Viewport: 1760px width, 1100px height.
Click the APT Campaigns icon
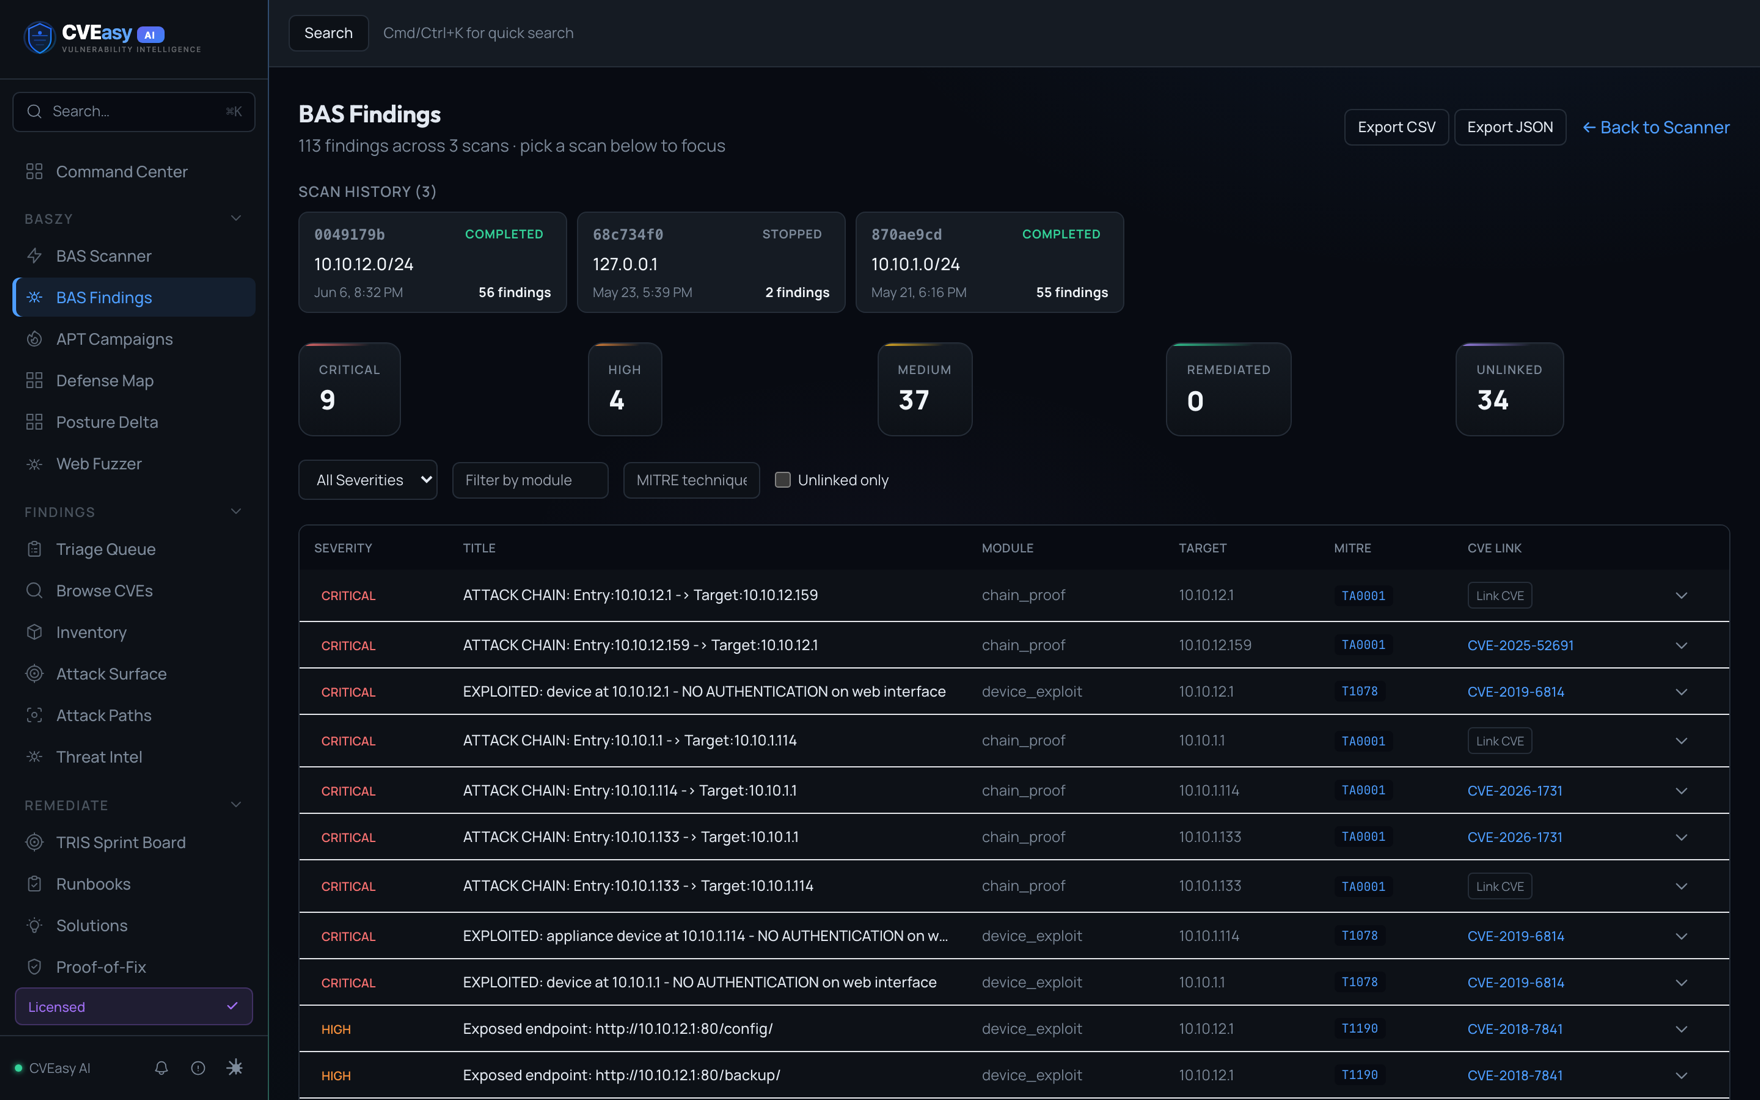tap(34, 339)
